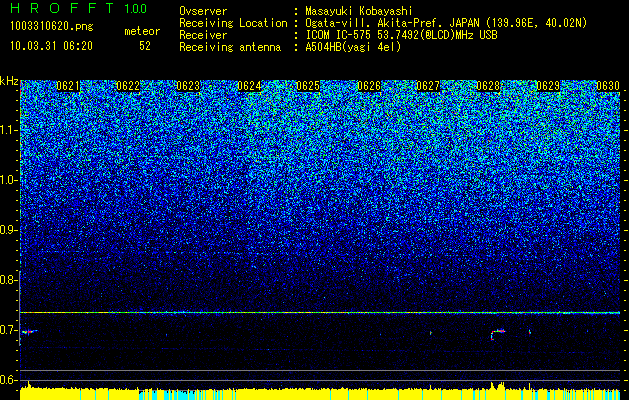Click the HROFFT 1.0.0 title text
This screenshot has height=400, width=629.
pos(79,8)
